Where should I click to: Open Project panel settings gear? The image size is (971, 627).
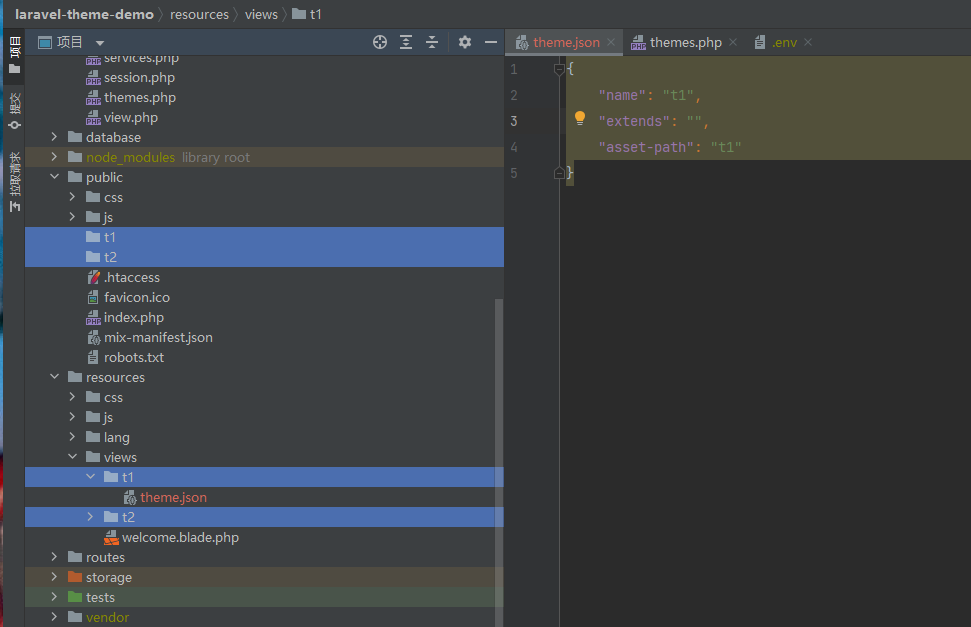465,42
